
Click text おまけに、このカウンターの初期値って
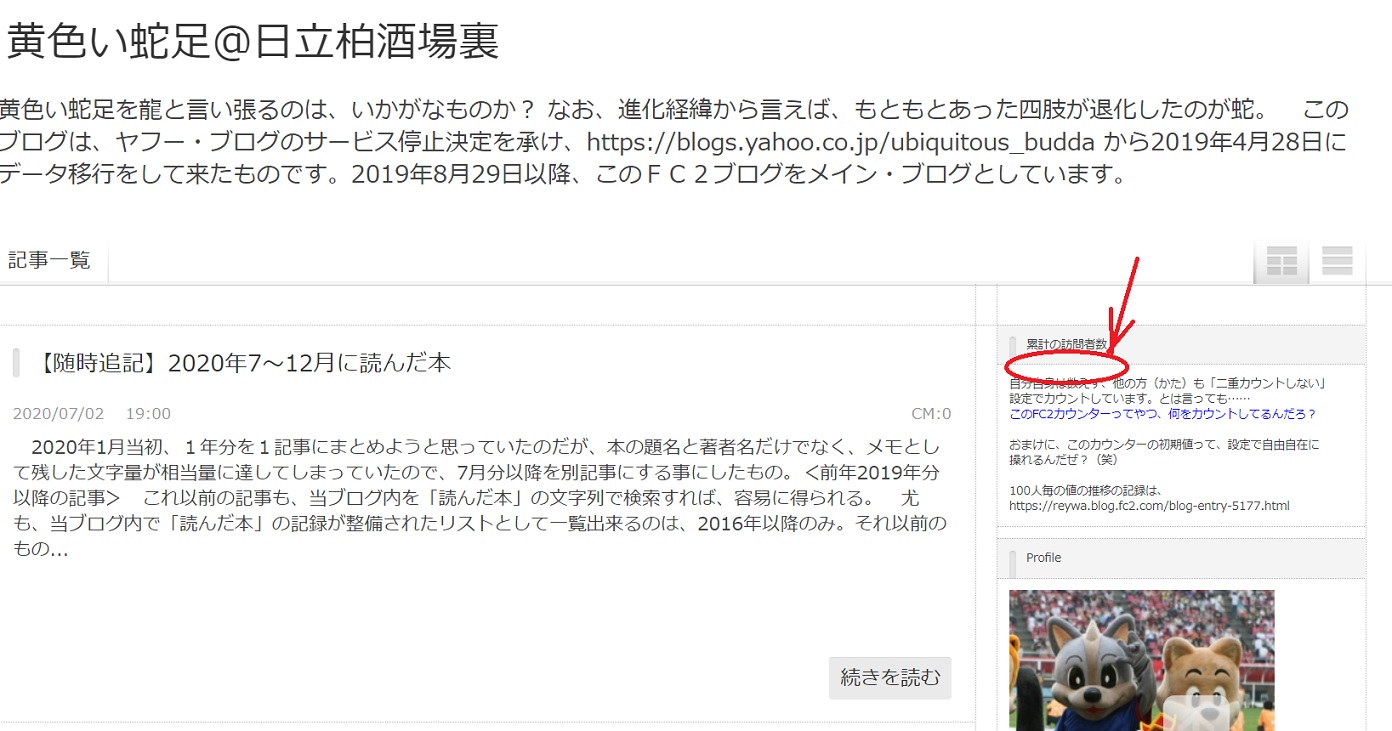pos(1164,452)
